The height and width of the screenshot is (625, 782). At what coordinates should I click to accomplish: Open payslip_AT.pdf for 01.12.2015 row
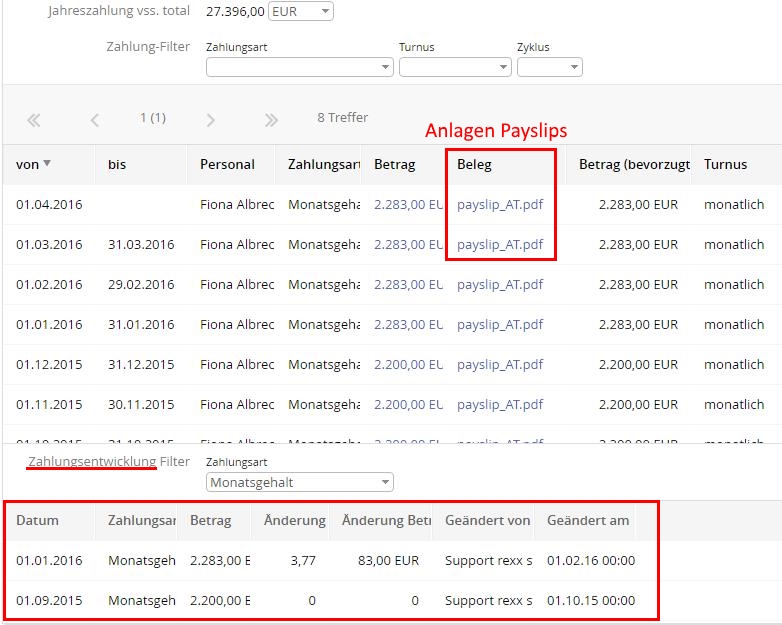coord(500,364)
